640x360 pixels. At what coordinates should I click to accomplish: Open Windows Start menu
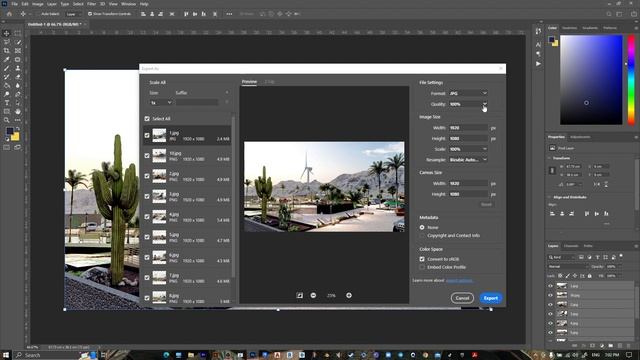pos(6,355)
